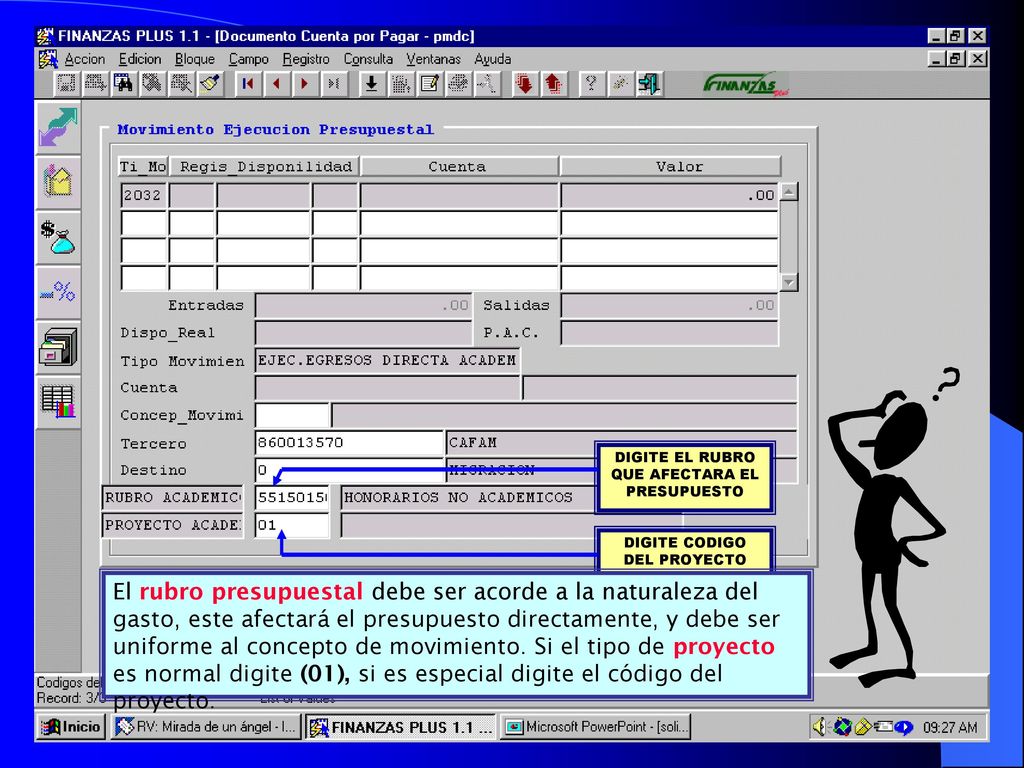Click the sidebar spreadsheet chart icon
Image resolution: width=1024 pixels, height=768 pixels.
pos(58,402)
